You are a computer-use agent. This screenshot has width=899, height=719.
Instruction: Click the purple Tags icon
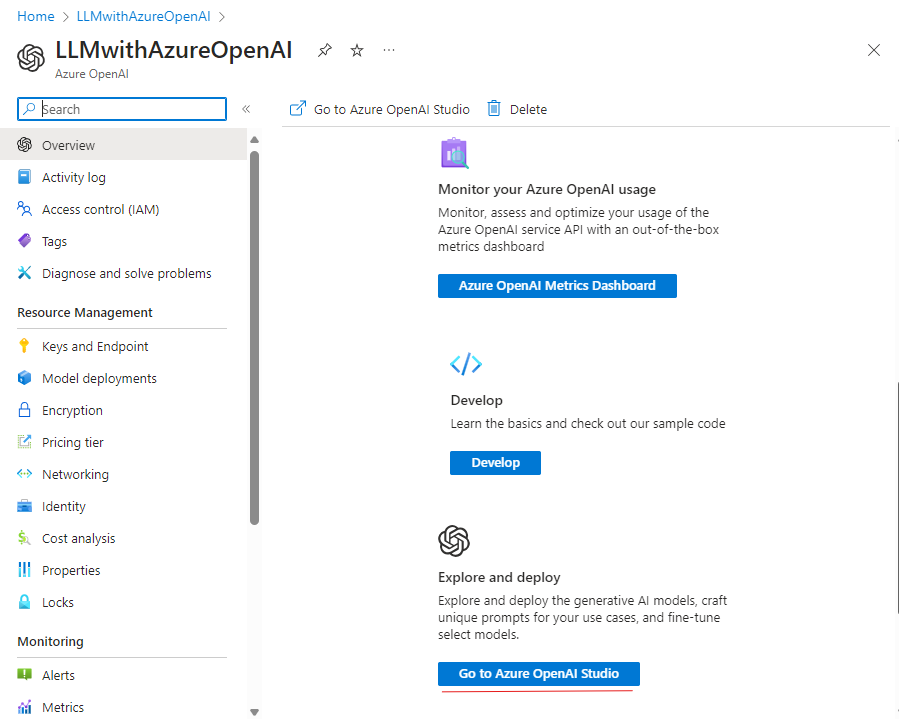[x=25, y=241]
